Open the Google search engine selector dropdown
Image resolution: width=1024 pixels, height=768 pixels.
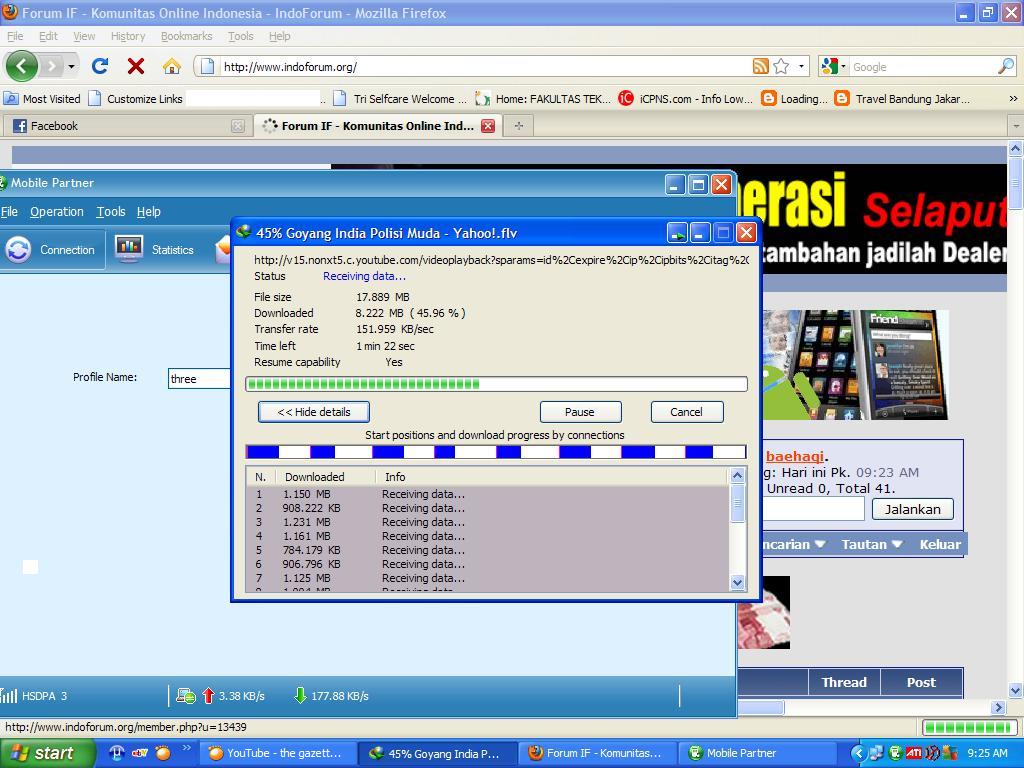pos(843,66)
